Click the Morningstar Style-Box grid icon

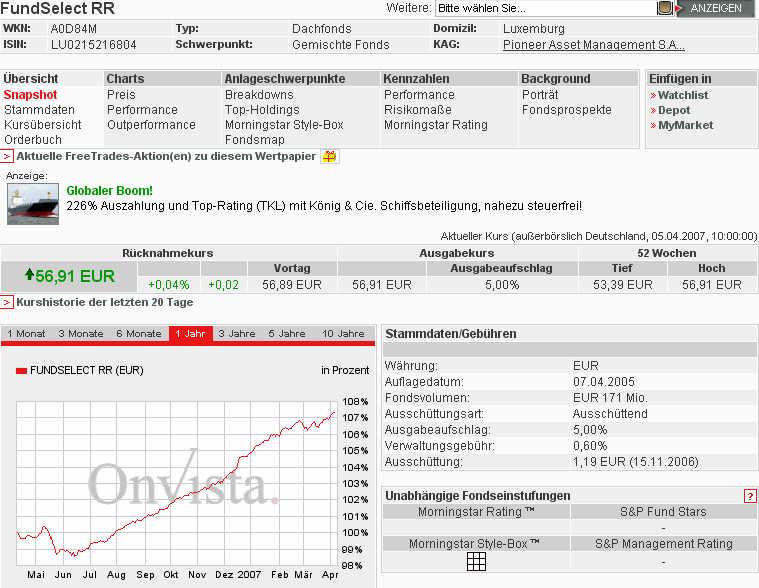point(476,562)
